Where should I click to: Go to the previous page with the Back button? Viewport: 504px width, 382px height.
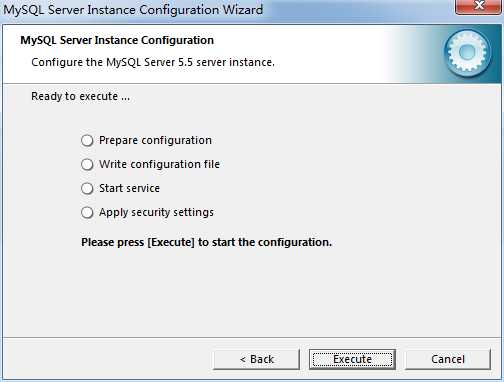(256, 359)
